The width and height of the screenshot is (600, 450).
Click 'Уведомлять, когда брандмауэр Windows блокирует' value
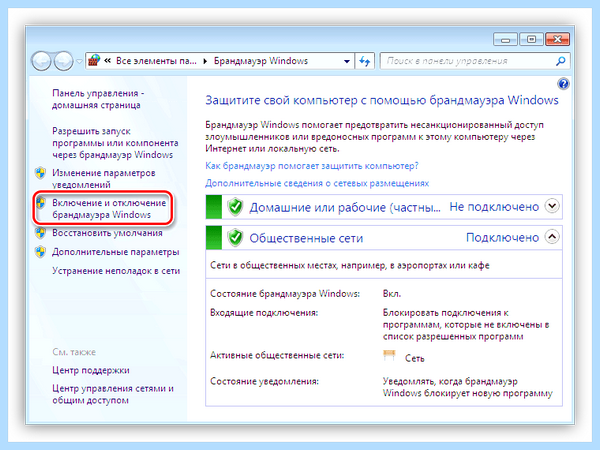click(468, 387)
